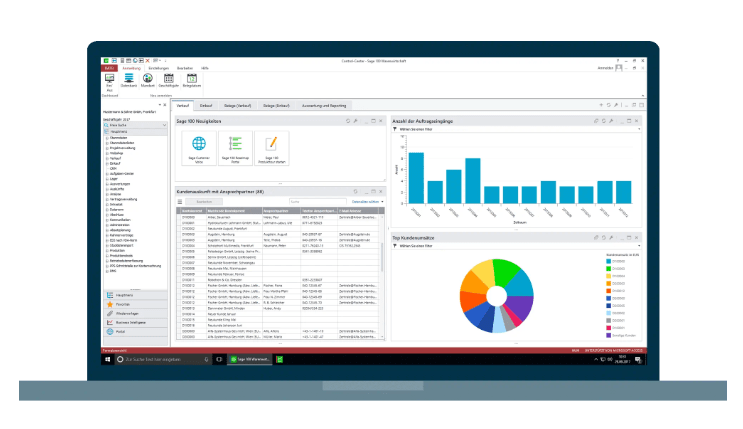Open the Kundenauskunft list menu hamburger icon
743x429 pixels.
coord(180,201)
